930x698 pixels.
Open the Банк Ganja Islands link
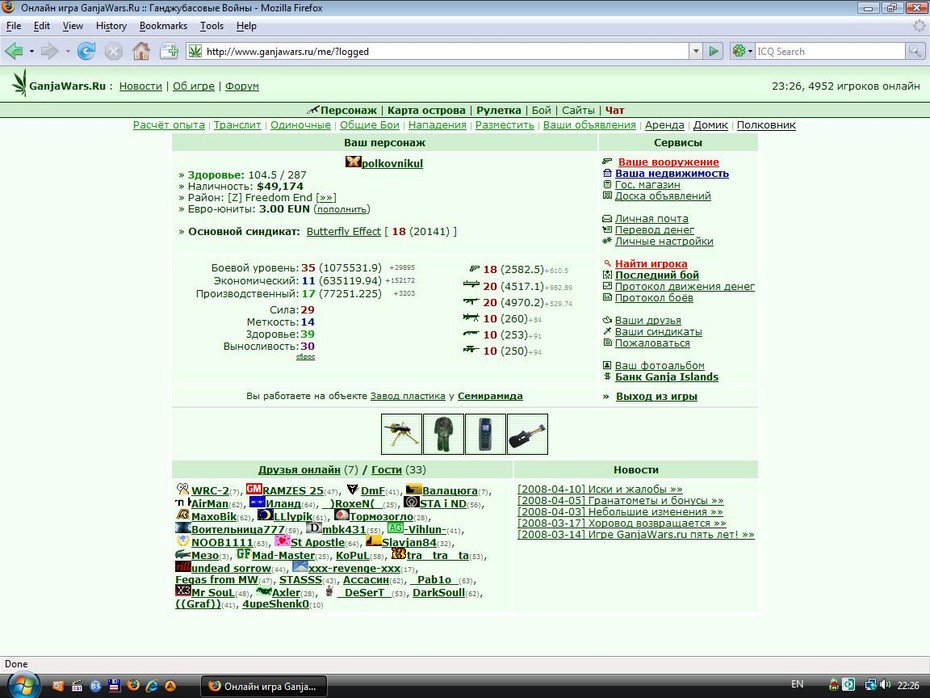click(667, 377)
